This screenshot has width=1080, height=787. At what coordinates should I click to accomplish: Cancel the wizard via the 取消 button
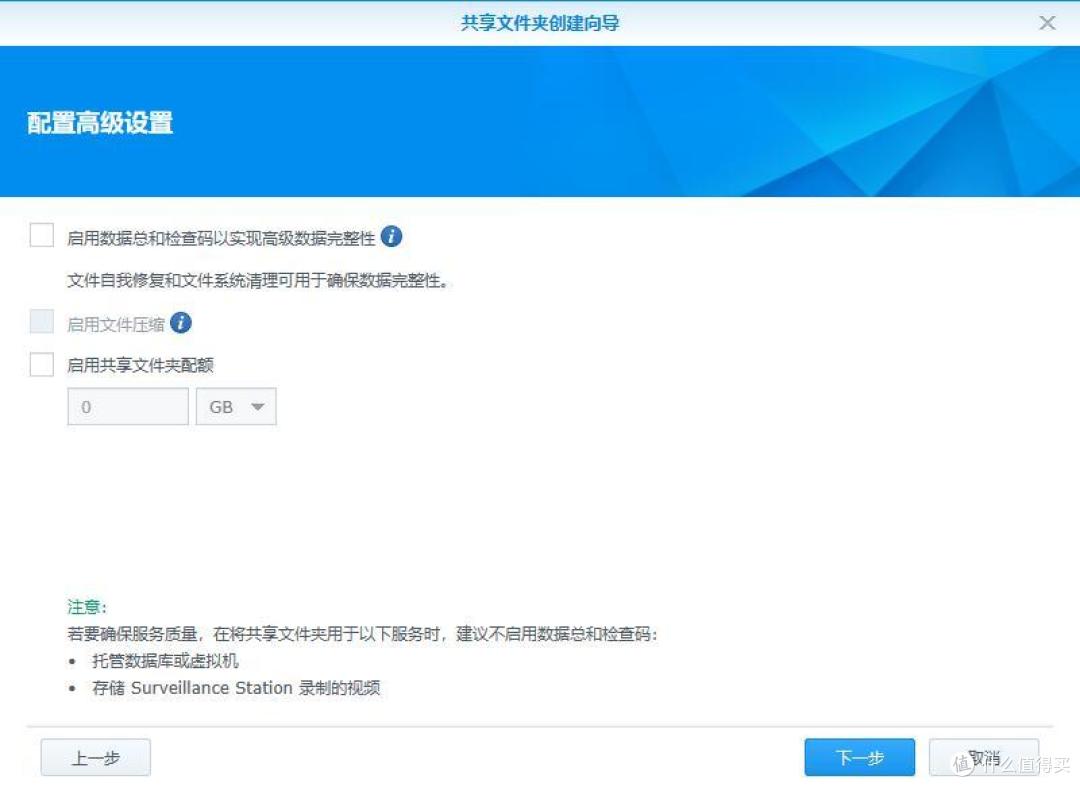[985, 757]
